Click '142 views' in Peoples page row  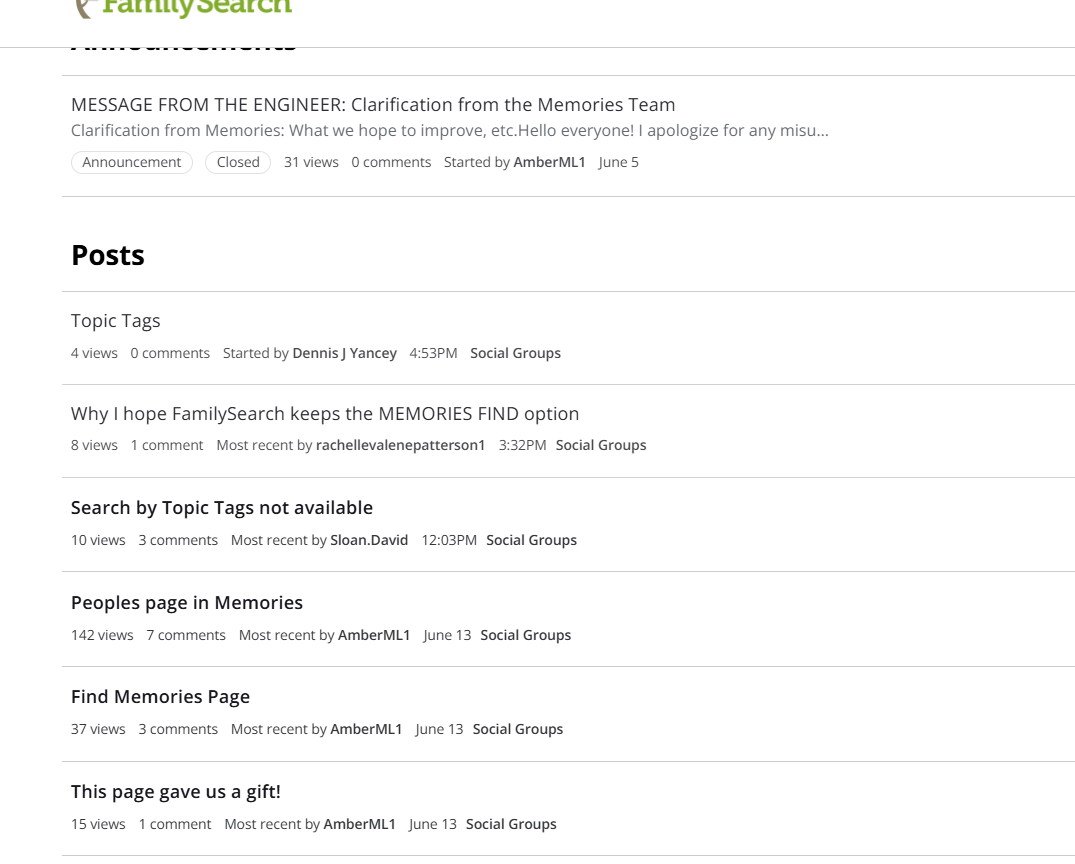(102, 636)
